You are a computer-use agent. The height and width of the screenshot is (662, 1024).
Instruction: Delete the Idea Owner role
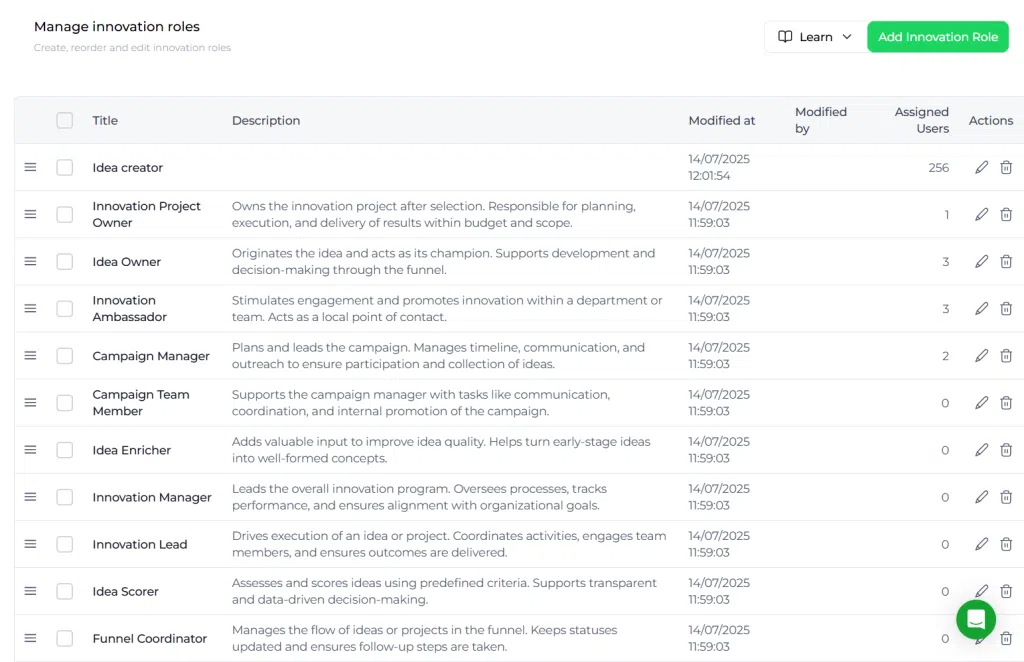coord(1006,261)
